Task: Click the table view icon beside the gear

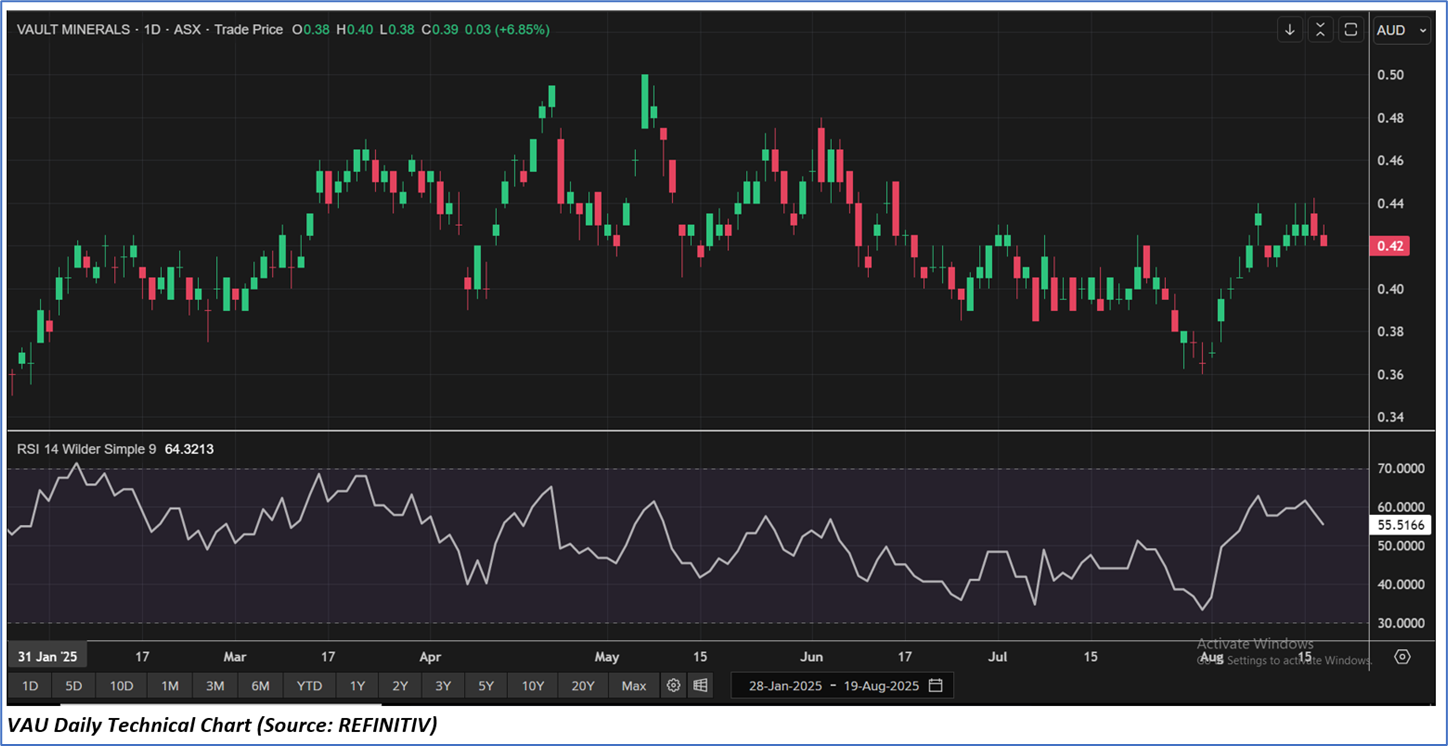Action: click(700, 686)
